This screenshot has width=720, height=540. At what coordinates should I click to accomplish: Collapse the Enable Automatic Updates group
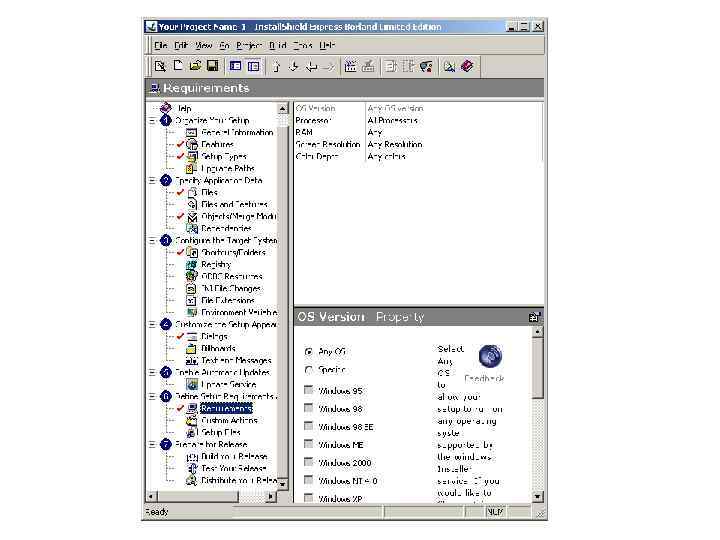pyautogui.click(x=152, y=372)
